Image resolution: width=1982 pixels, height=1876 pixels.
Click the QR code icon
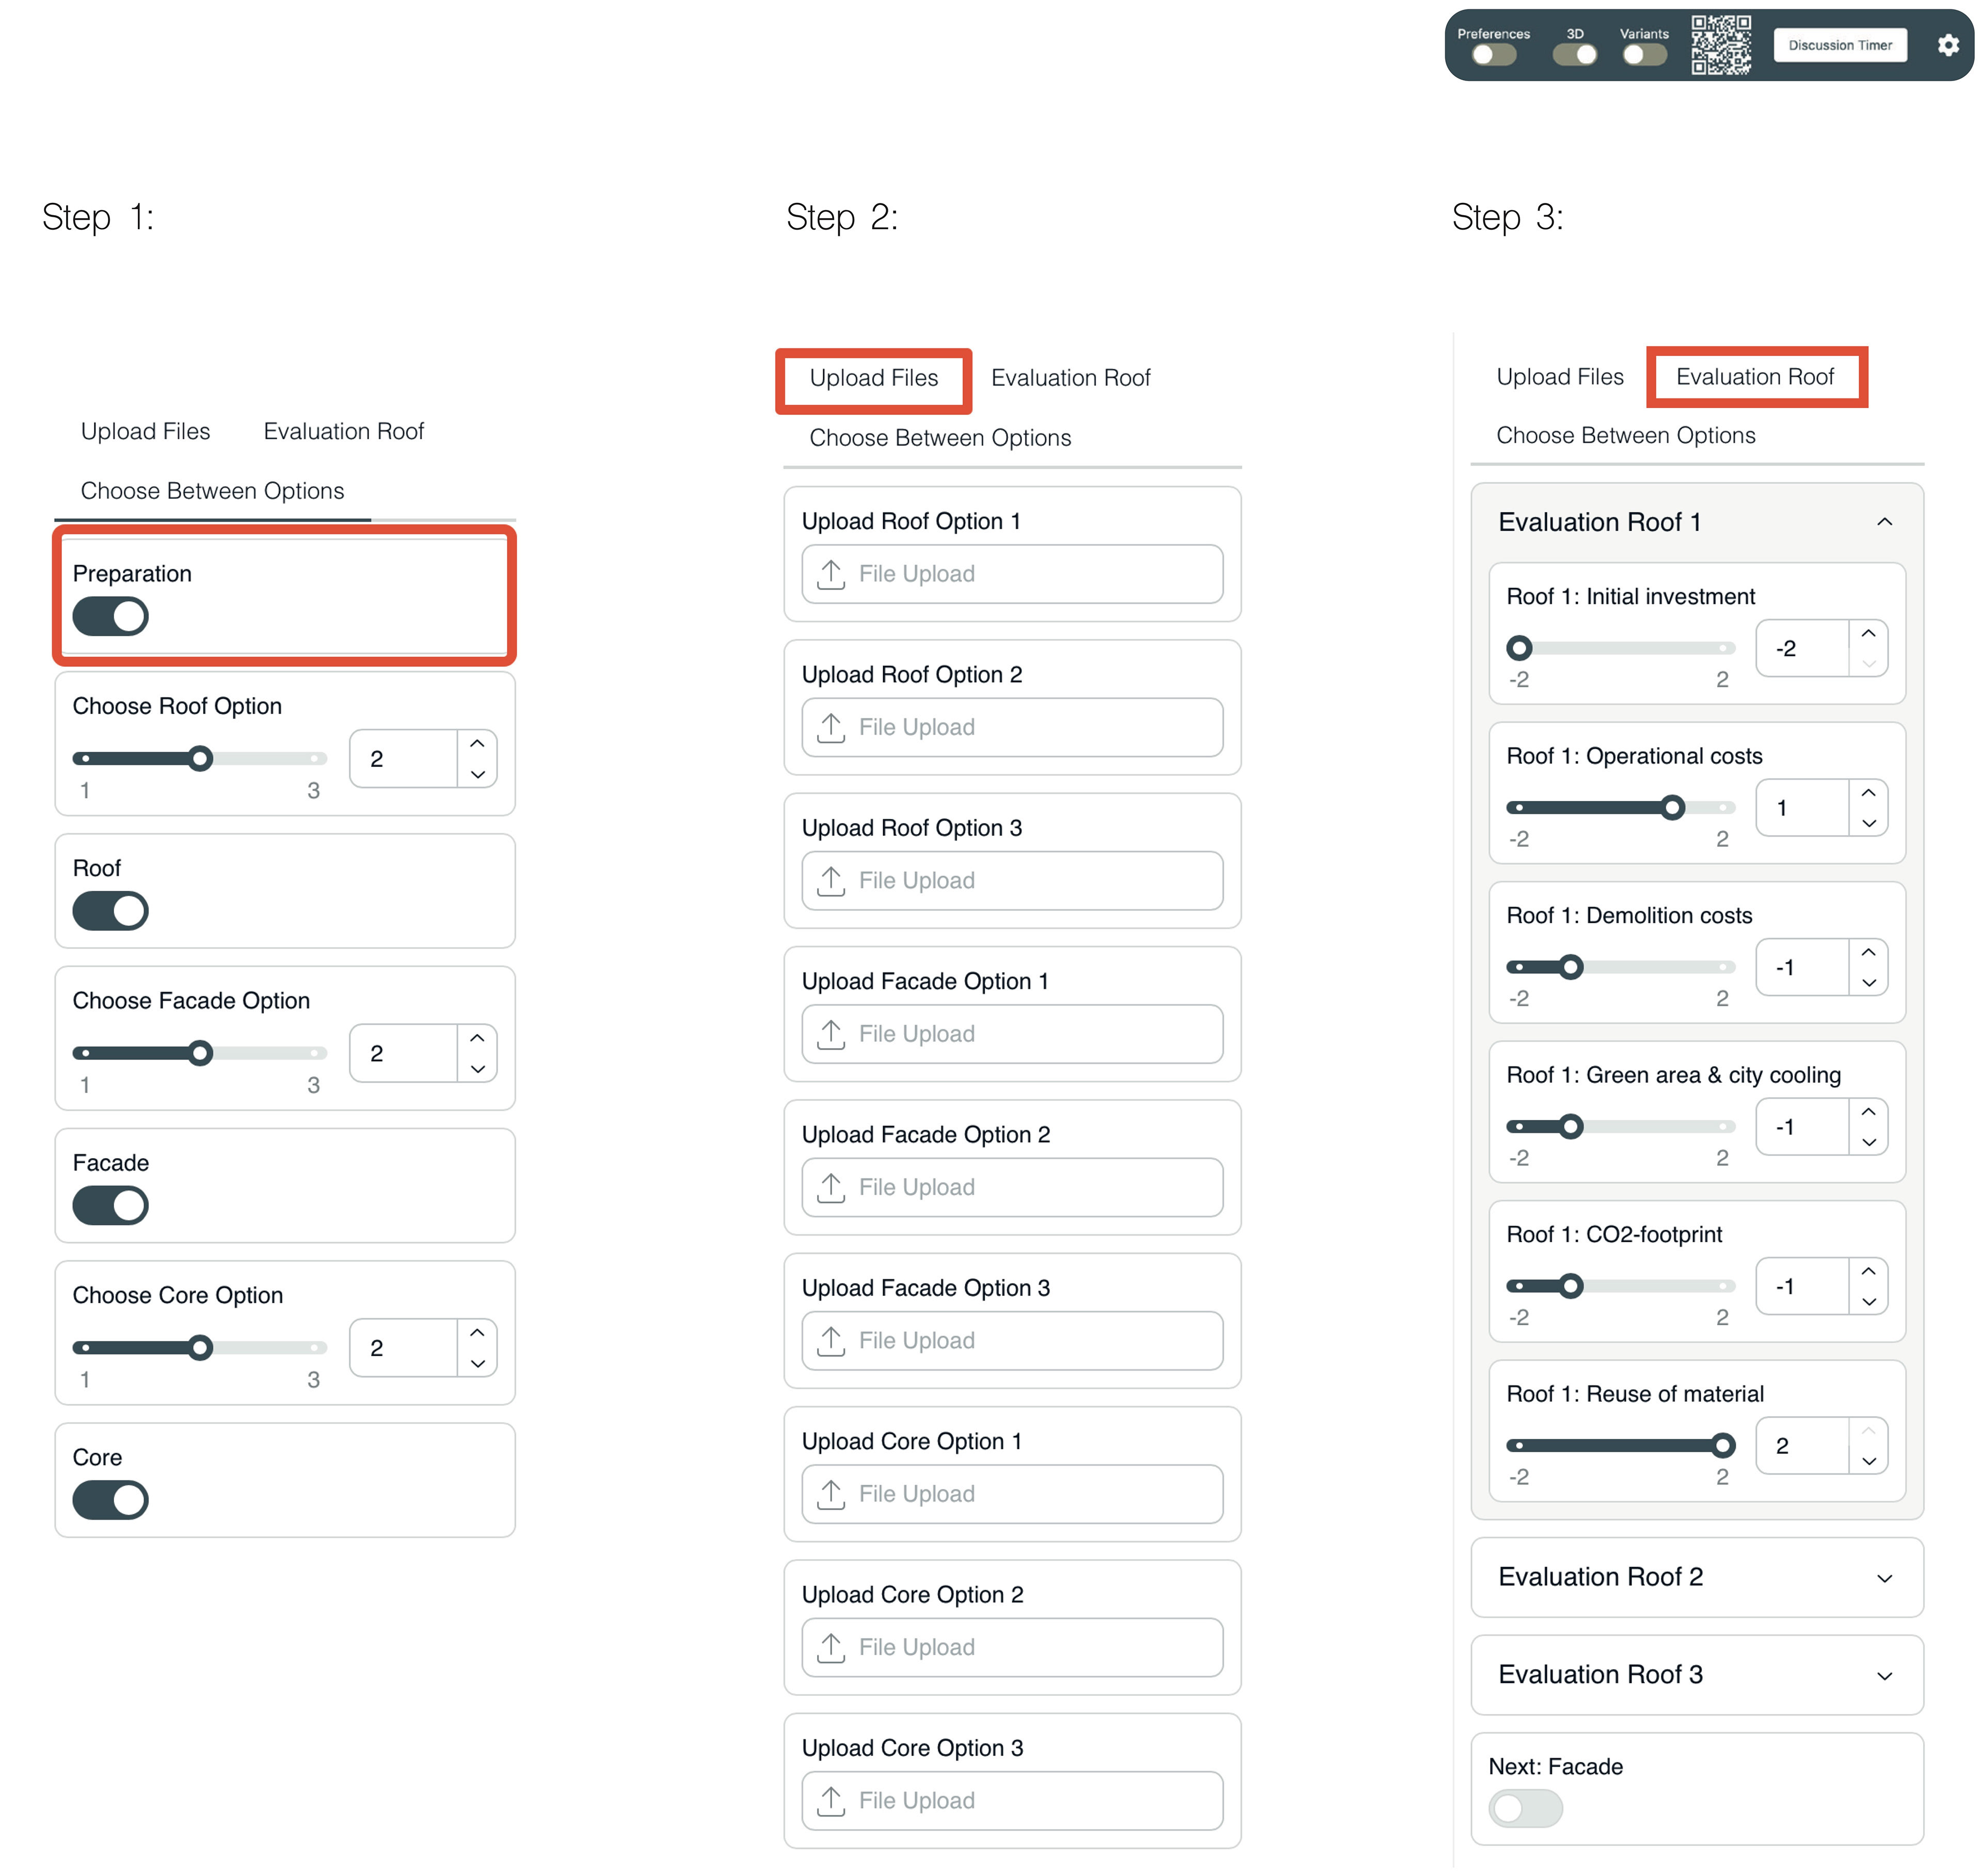point(1720,45)
